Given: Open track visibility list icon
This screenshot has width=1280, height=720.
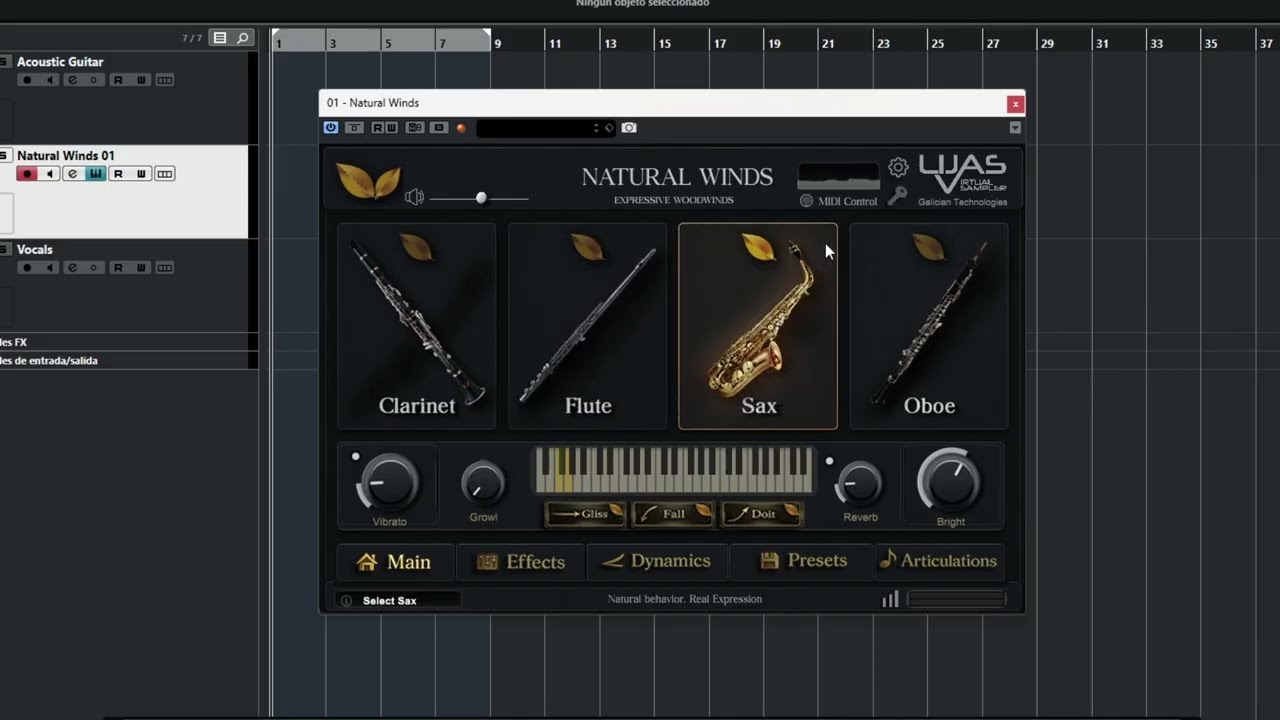Looking at the screenshot, I should 220,38.
